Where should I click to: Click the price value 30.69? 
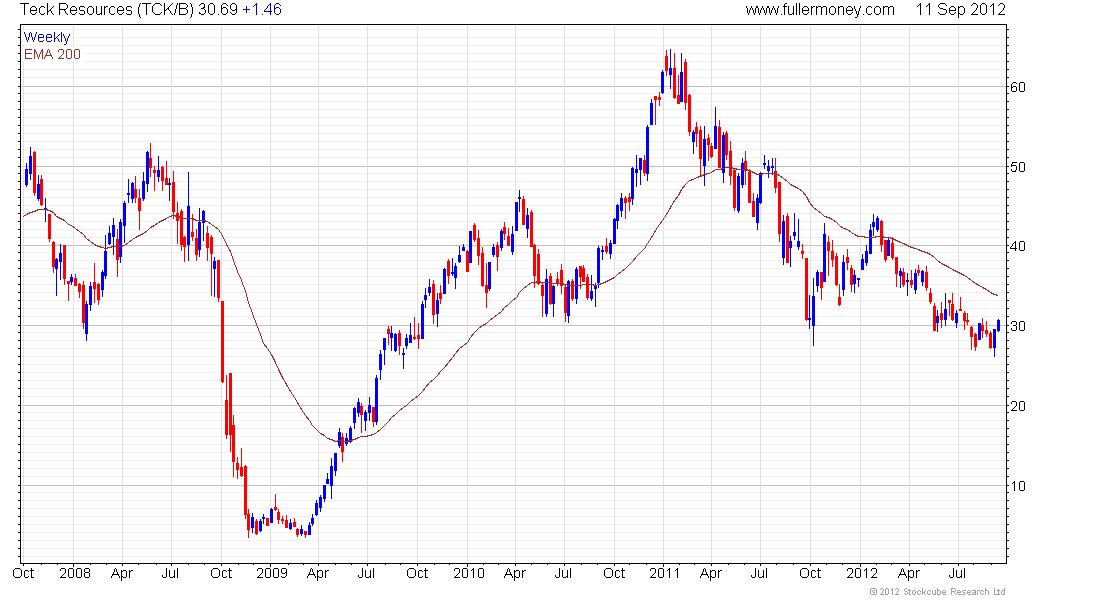[218, 10]
